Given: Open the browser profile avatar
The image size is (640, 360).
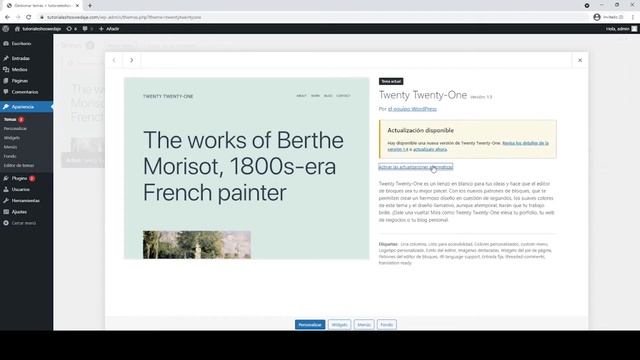Looking at the screenshot, I should click(597, 17).
